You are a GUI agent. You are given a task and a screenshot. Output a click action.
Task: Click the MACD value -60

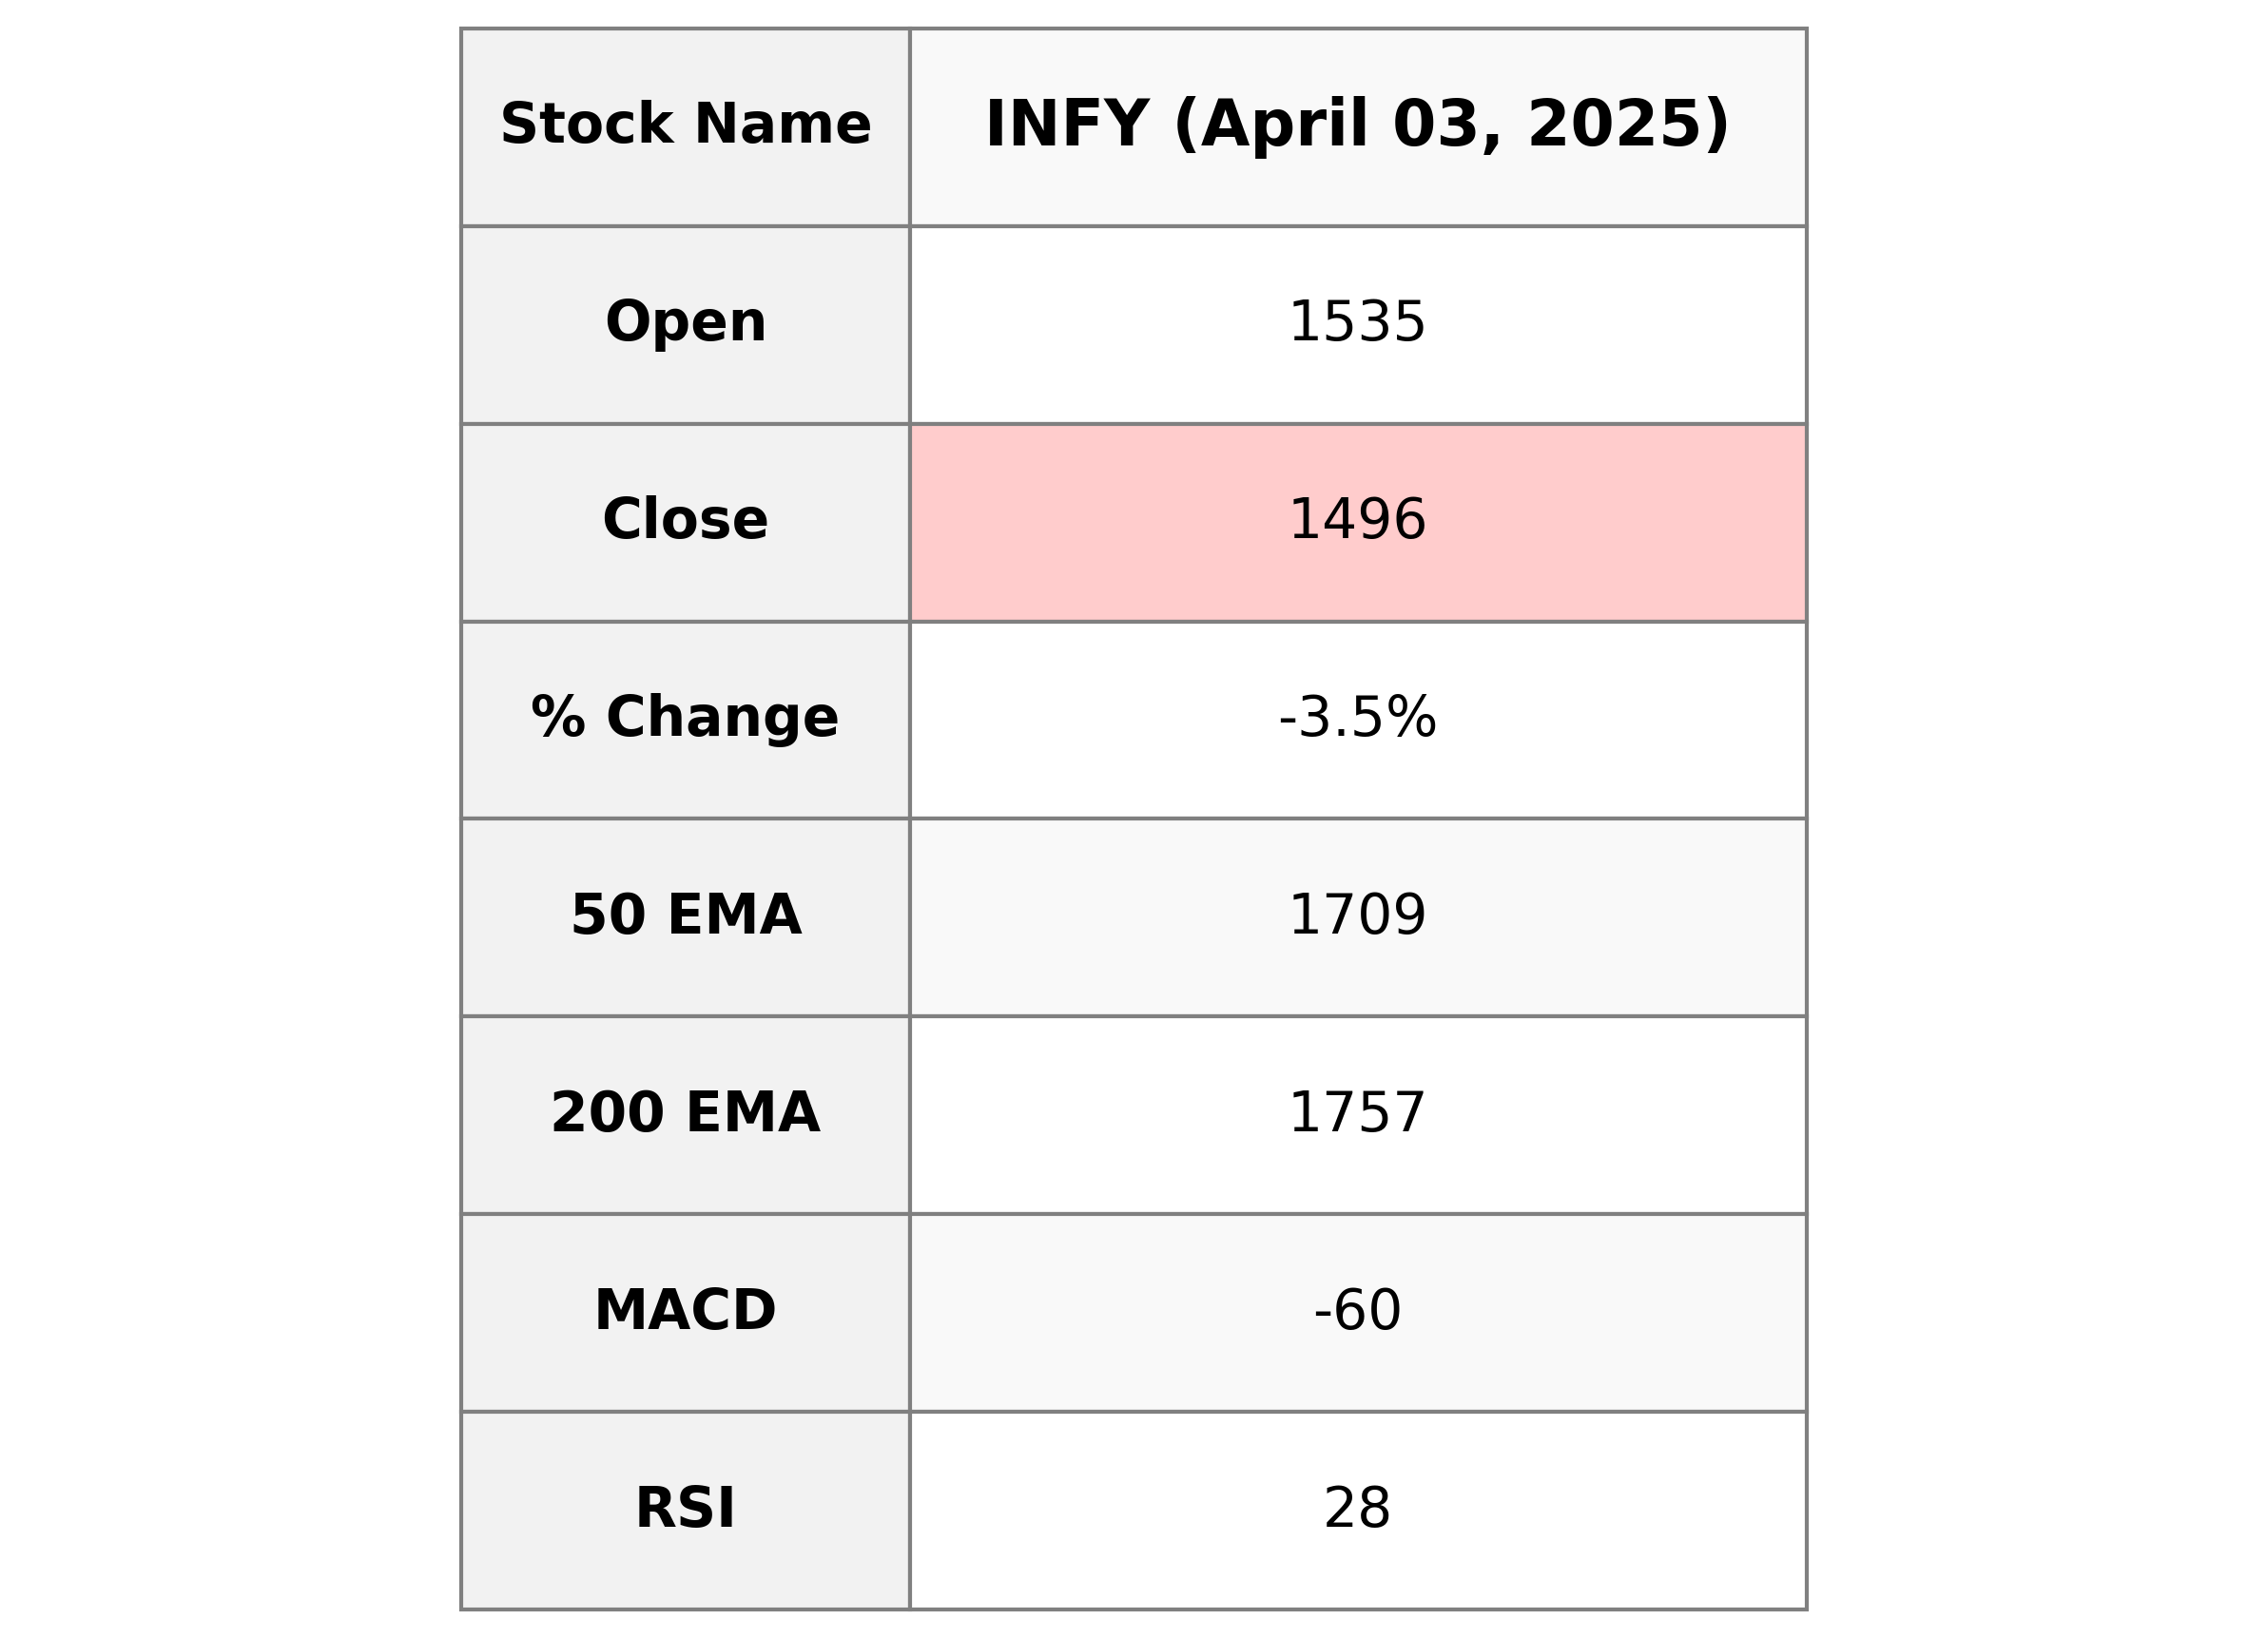point(1356,1310)
